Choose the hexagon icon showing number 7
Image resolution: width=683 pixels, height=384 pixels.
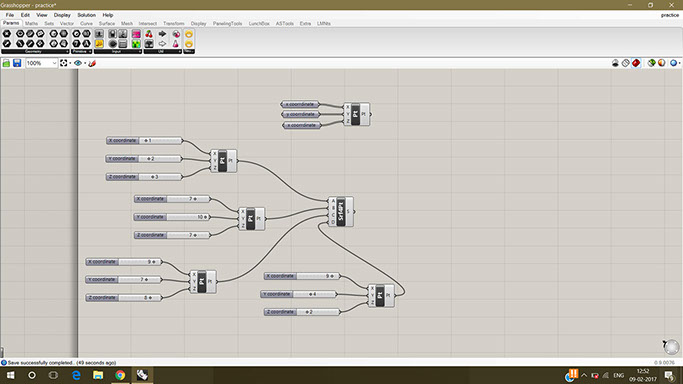76,44
